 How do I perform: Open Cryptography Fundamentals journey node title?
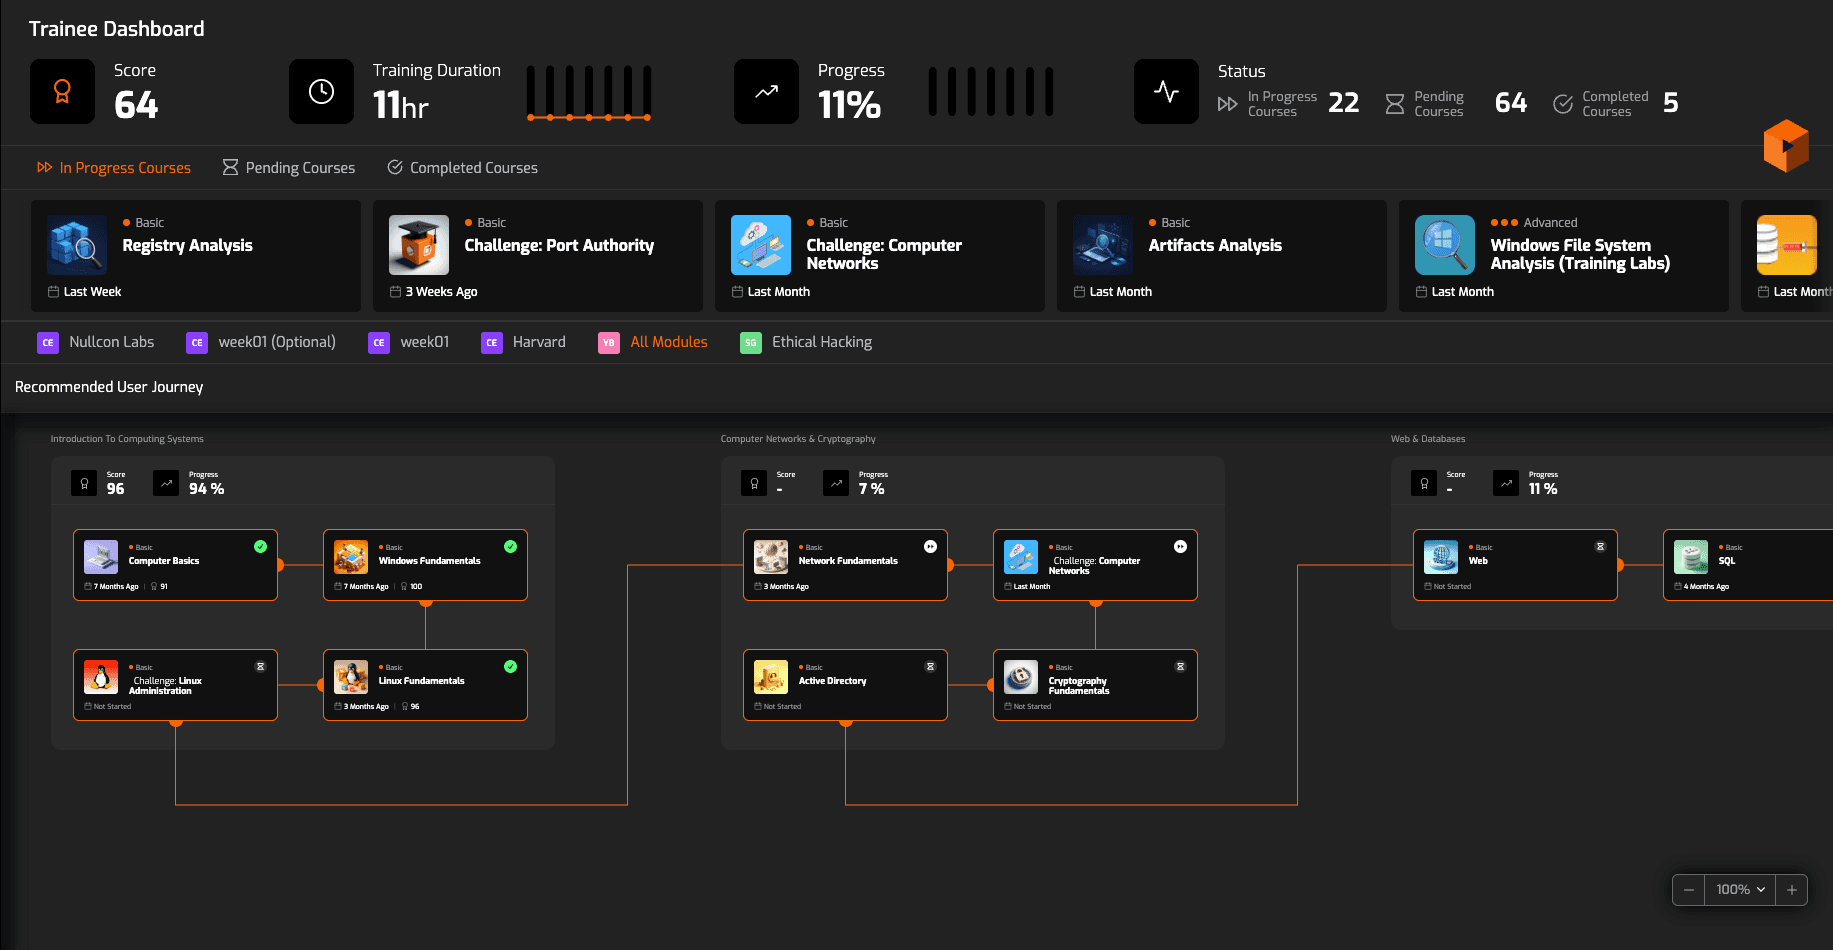click(1079, 685)
